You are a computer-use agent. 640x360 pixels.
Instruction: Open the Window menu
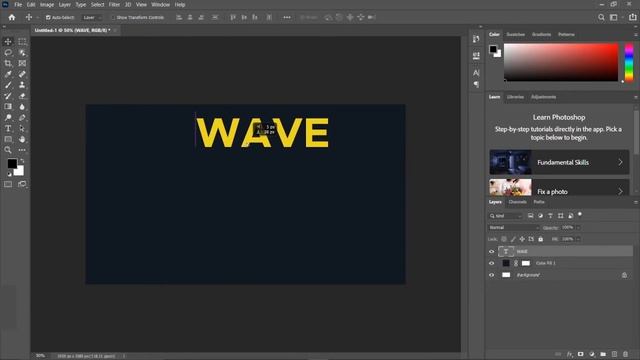(160, 4)
